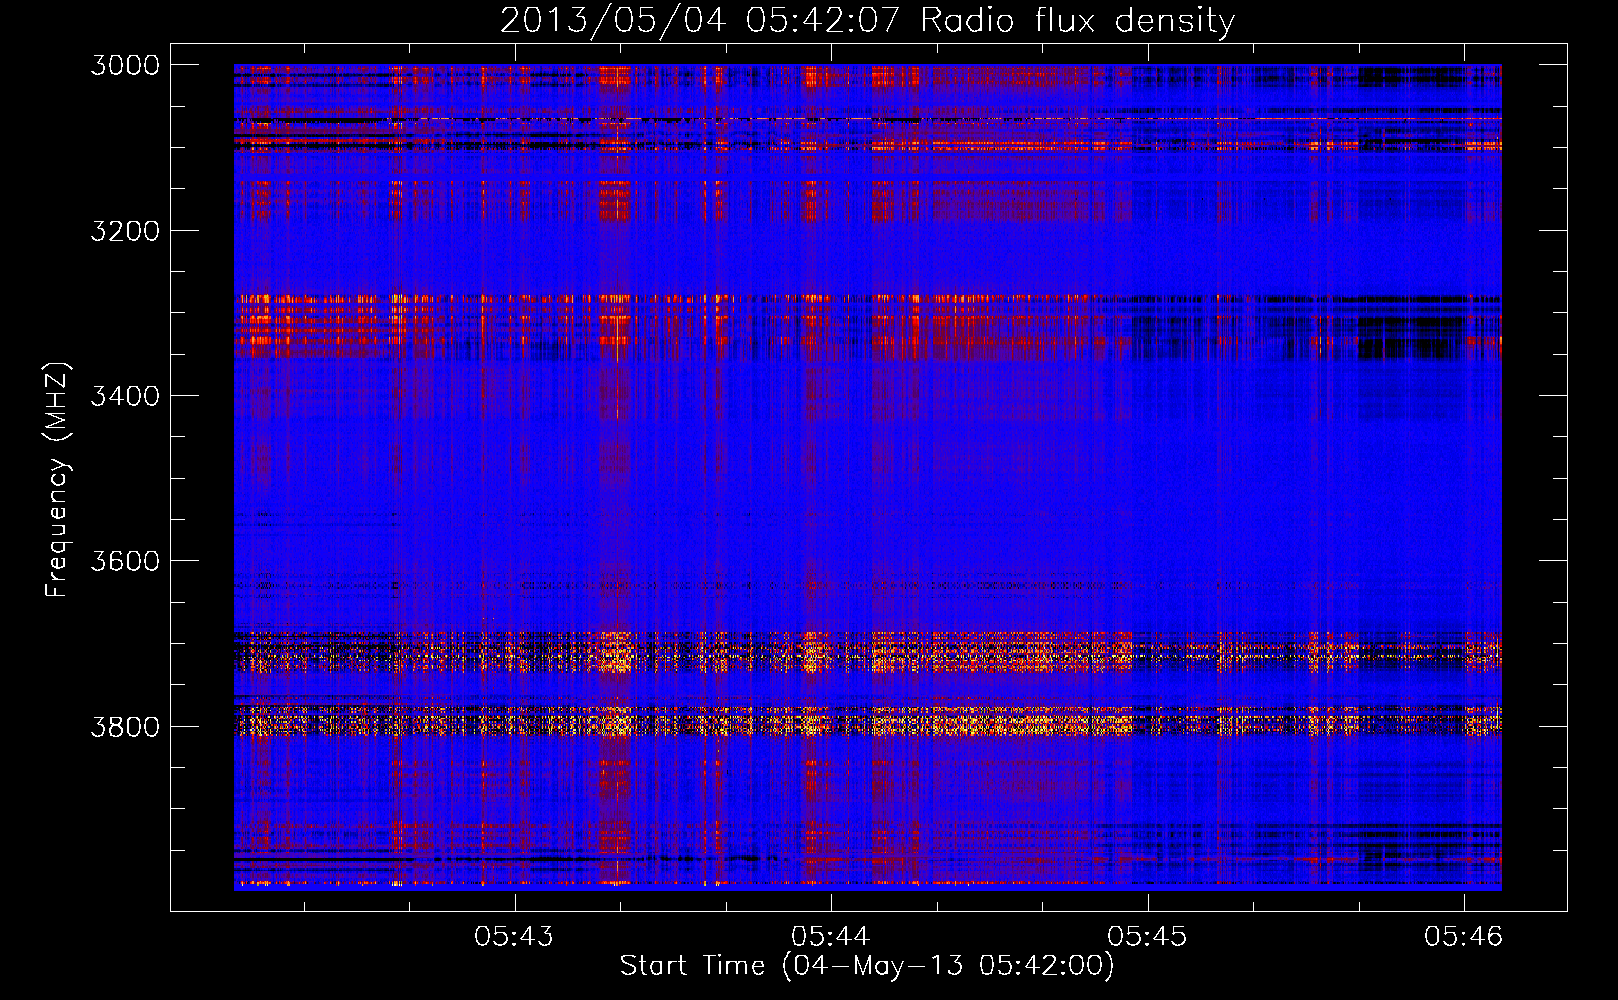Click the 05:44 time tick label
Viewport: 1618px width, 1000px height.
point(831,936)
